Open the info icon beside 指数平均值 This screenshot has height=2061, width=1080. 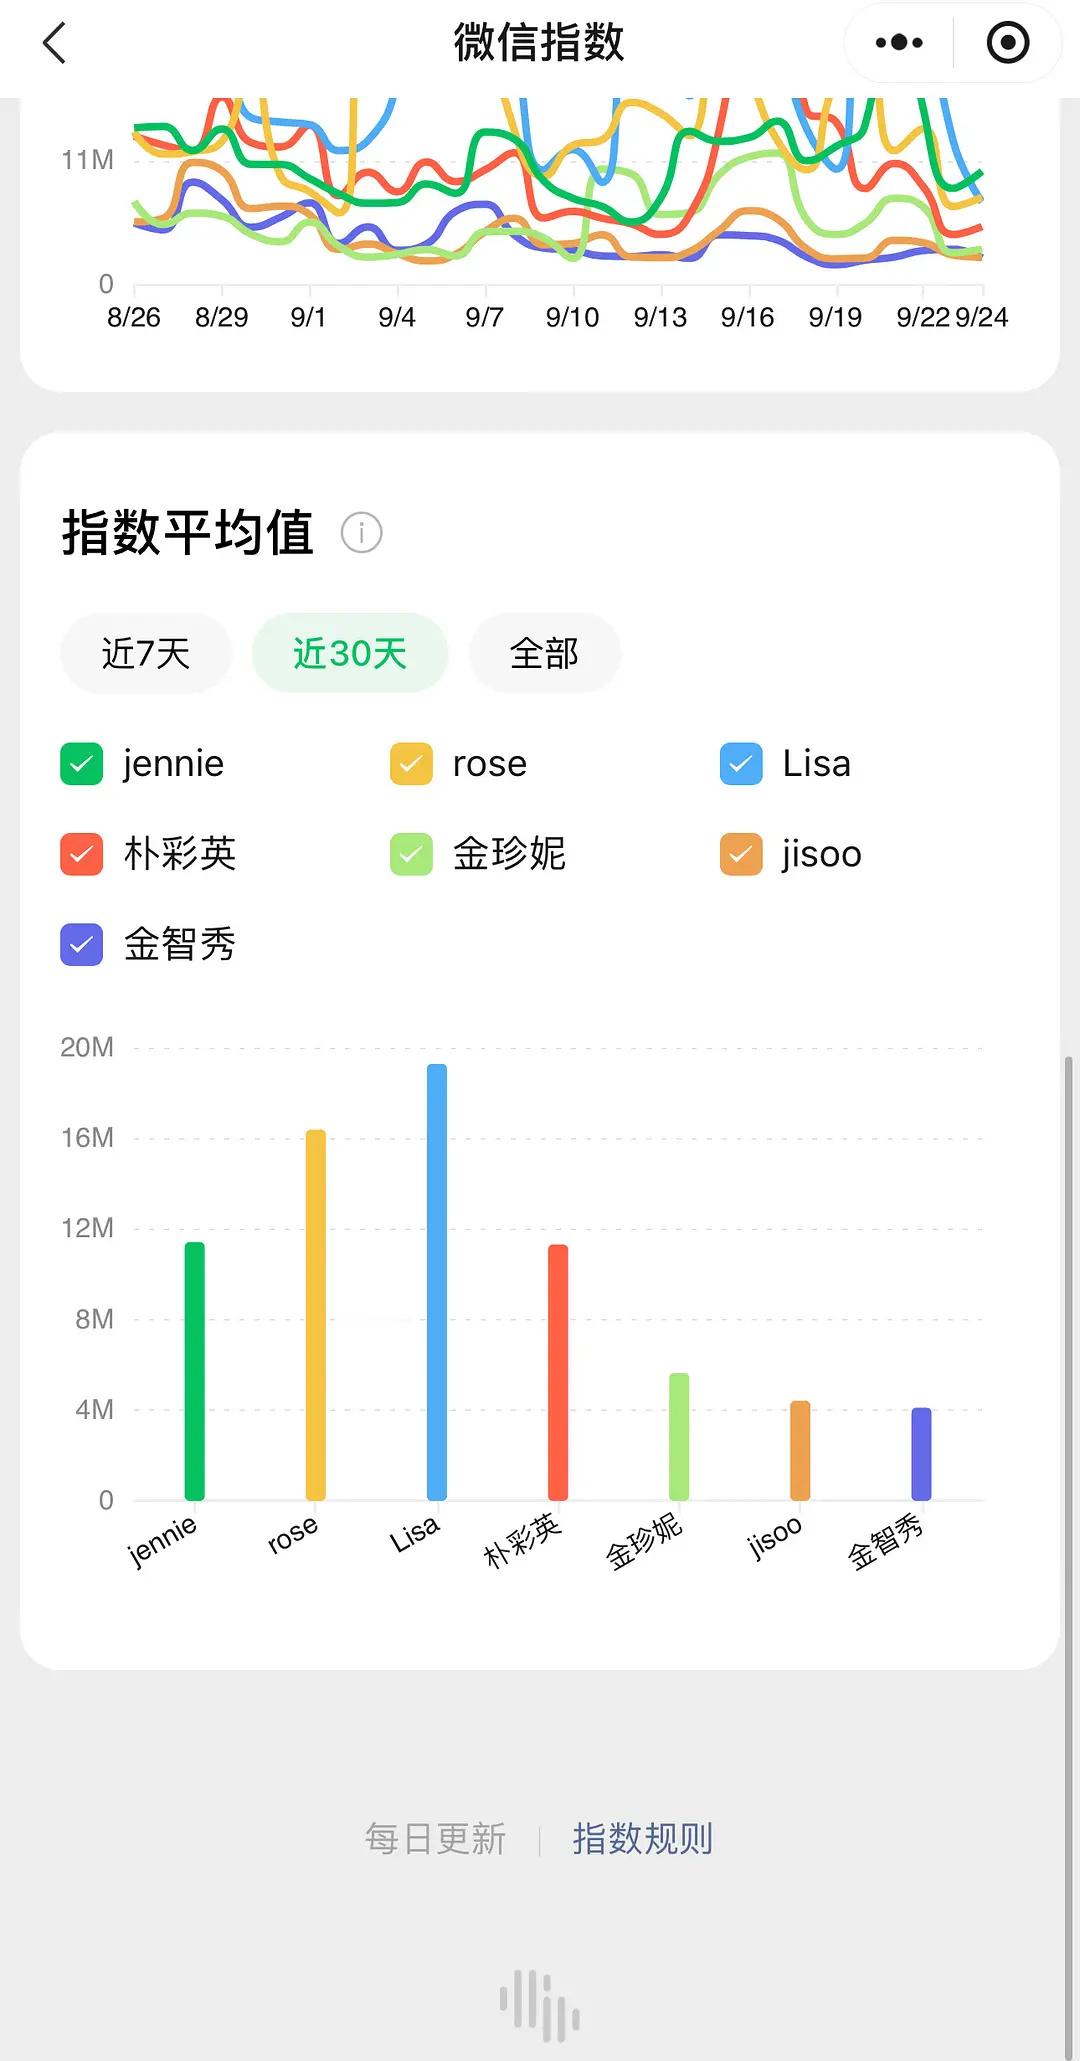point(362,532)
